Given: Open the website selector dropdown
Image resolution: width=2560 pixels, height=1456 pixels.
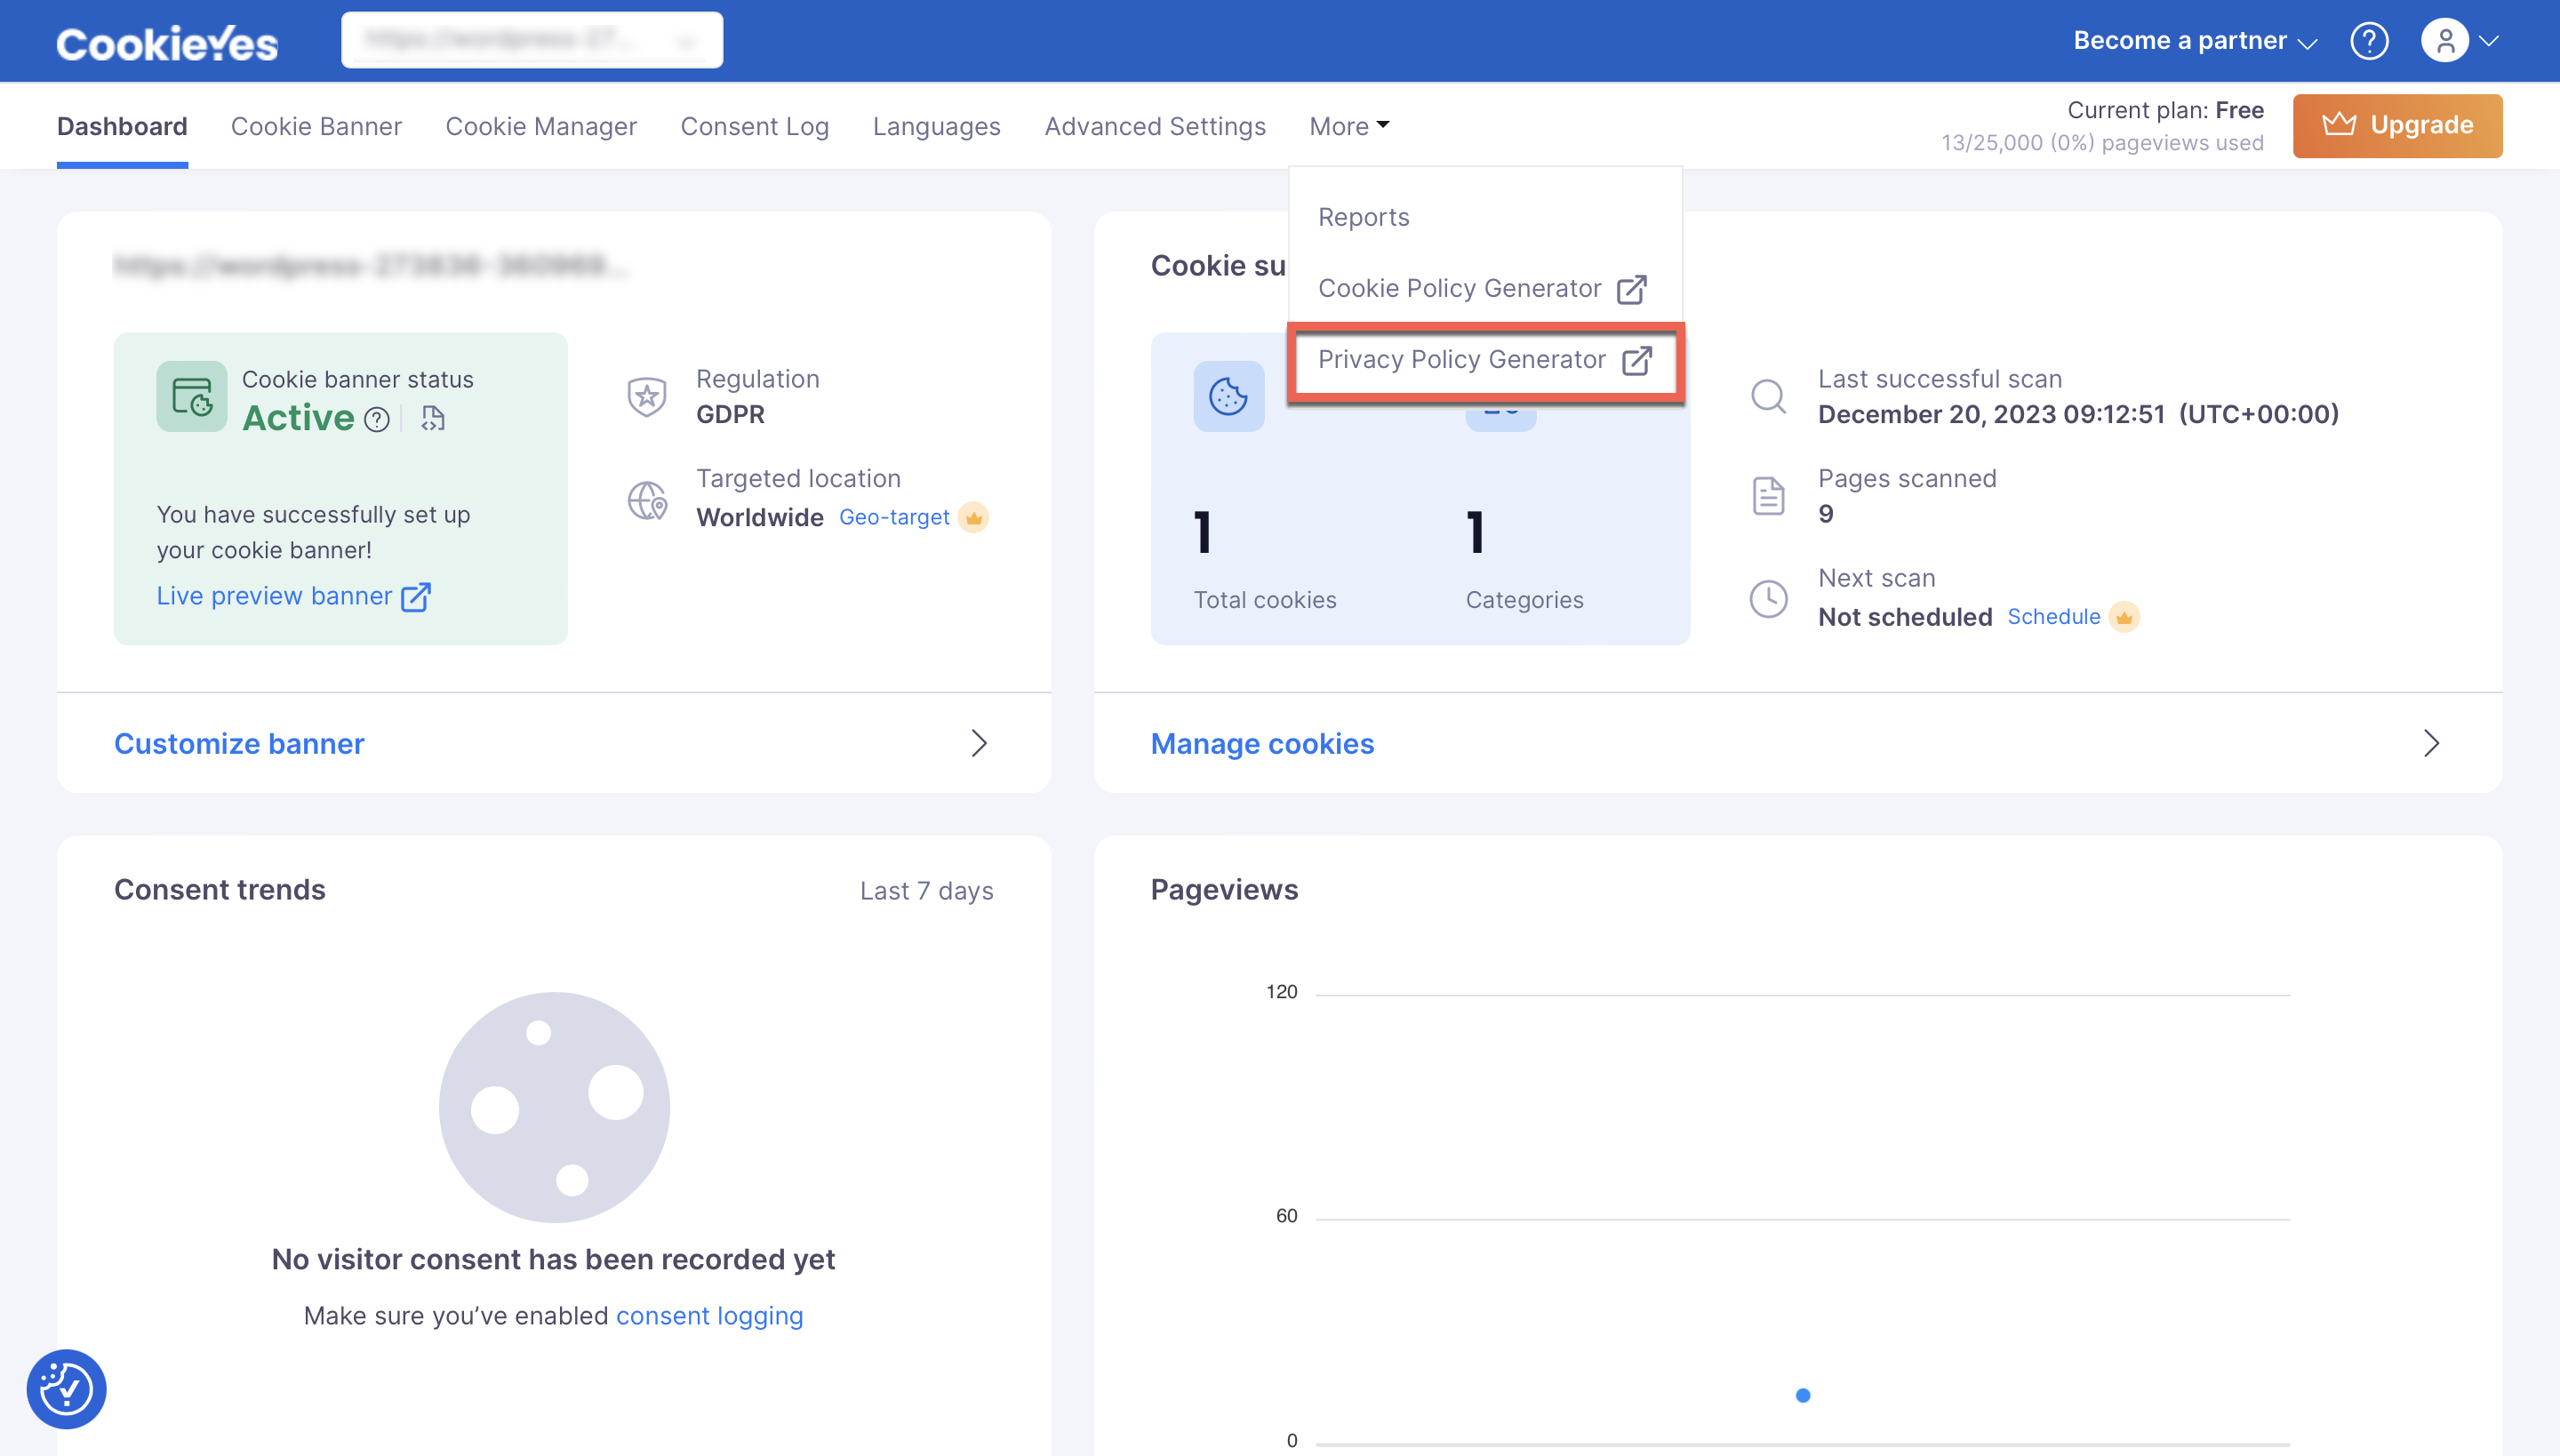Looking at the screenshot, I should [532, 40].
